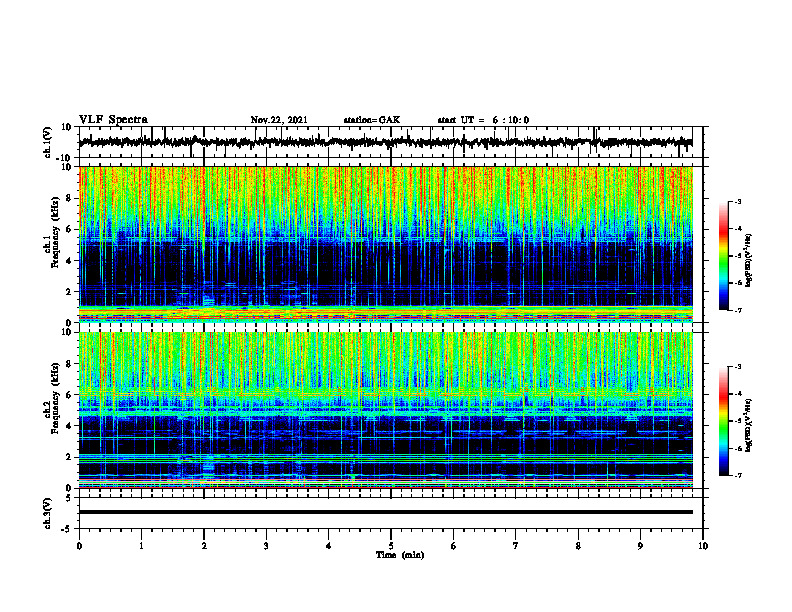Click the ch.1 color bar log(PSD) label
Screen dimensions: 792x612
749,261
